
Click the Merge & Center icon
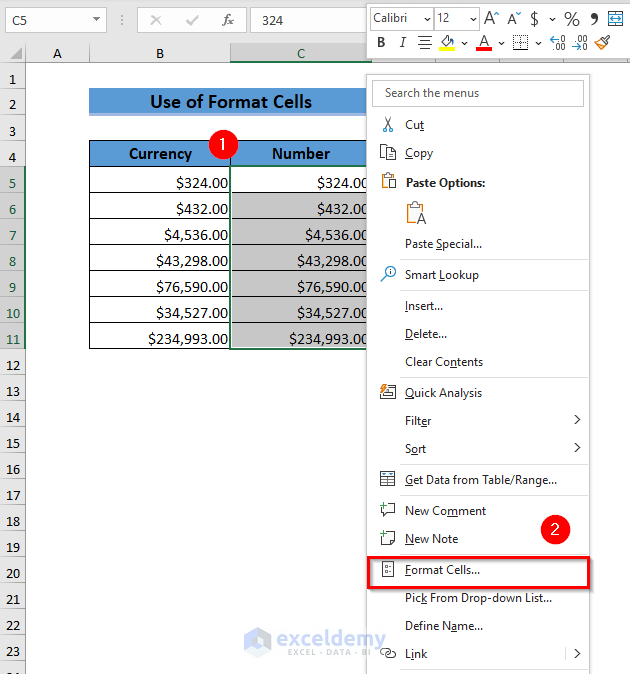615,18
